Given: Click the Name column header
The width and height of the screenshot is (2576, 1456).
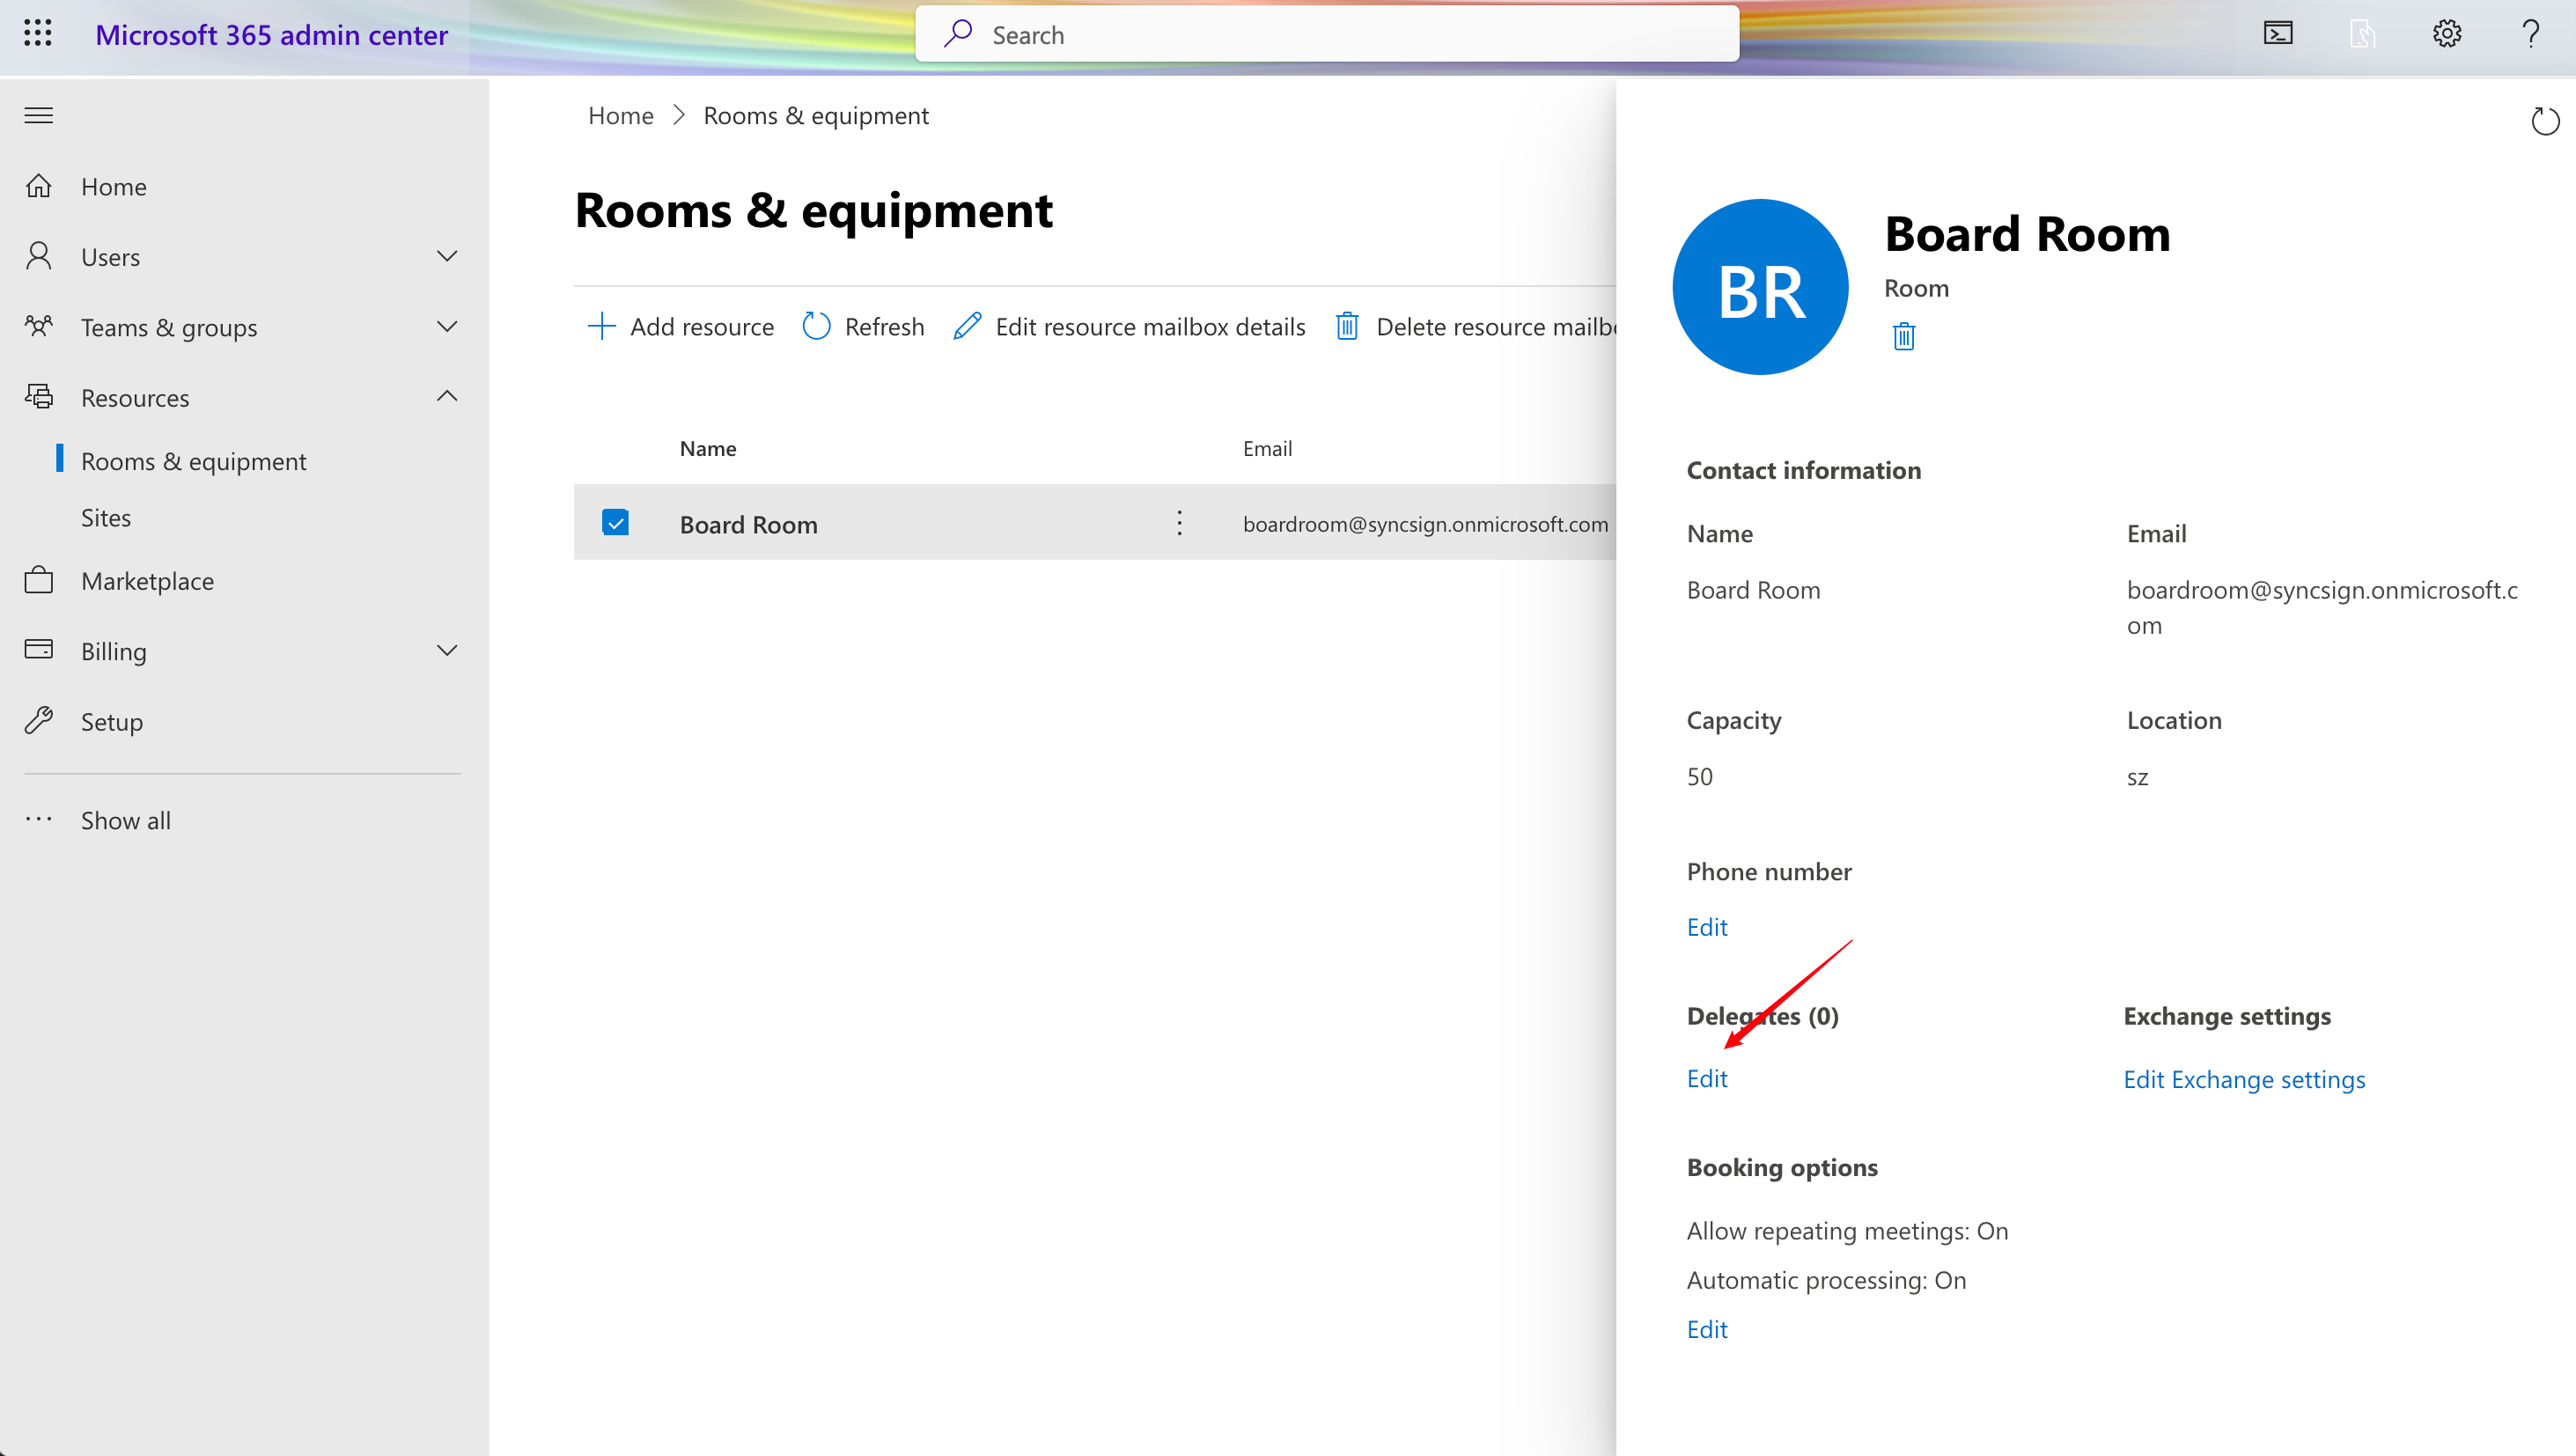Looking at the screenshot, I should (708, 448).
